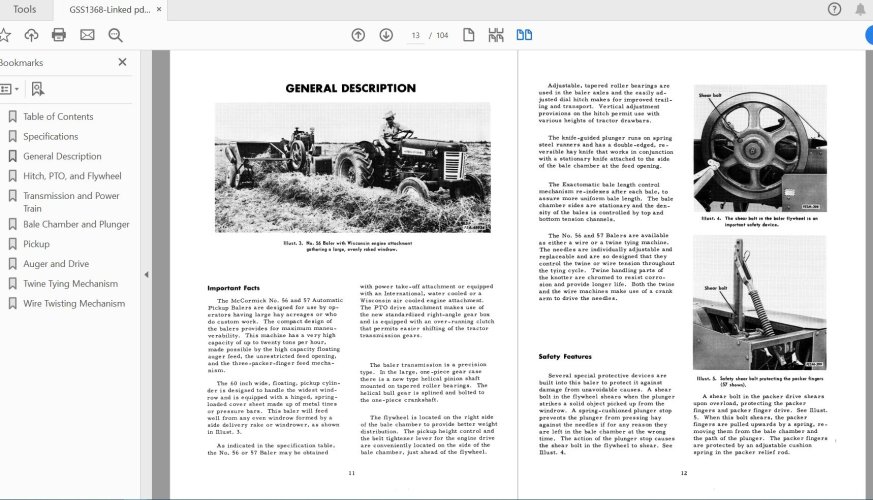Open the Tools tab
The width and height of the screenshot is (873, 500).
(x=24, y=9)
